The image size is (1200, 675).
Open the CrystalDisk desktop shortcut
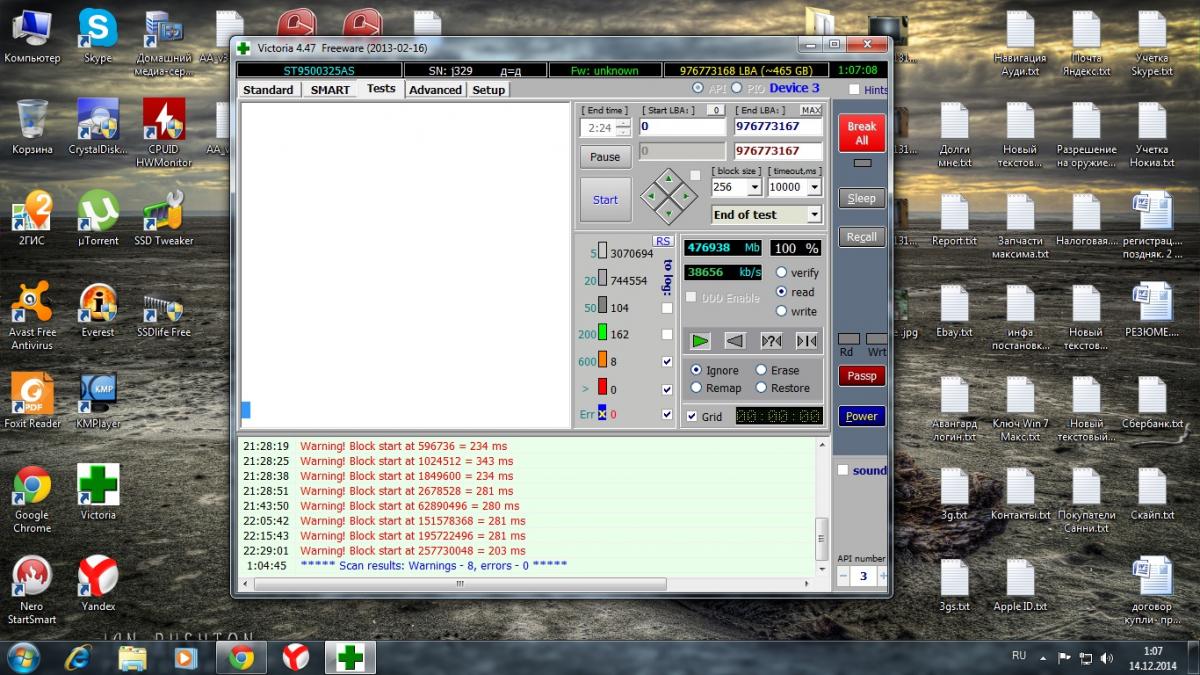click(98, 126)
